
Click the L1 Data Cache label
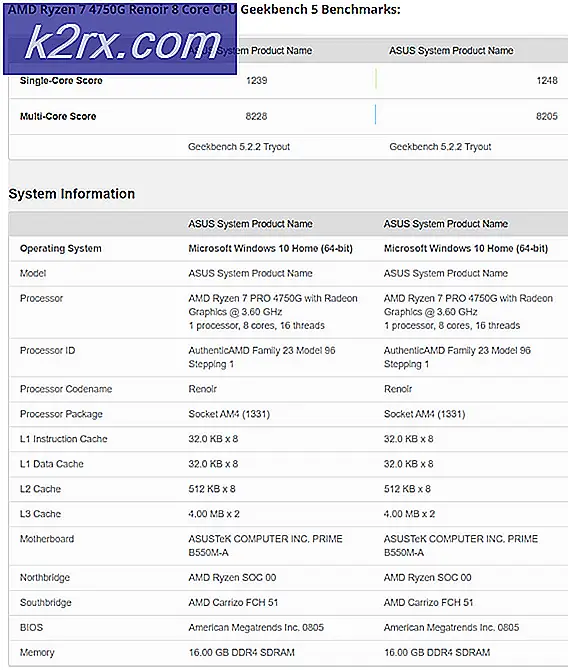point(52,464)
